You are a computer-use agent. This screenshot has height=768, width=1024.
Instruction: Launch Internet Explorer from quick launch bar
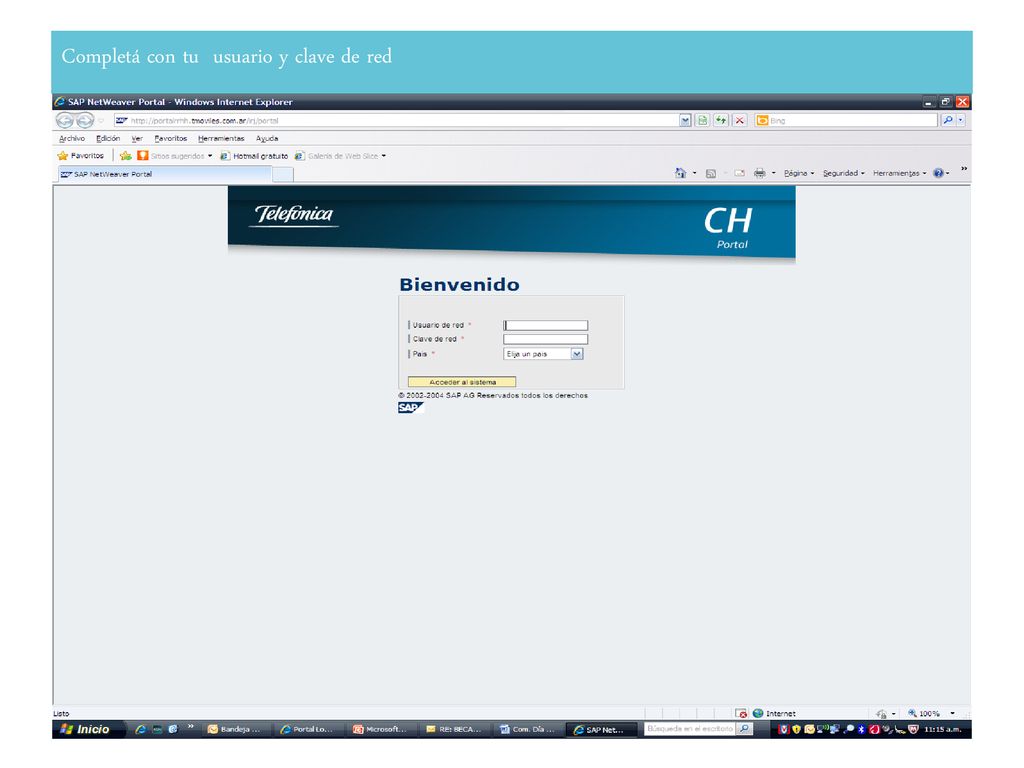click(140, 729)
